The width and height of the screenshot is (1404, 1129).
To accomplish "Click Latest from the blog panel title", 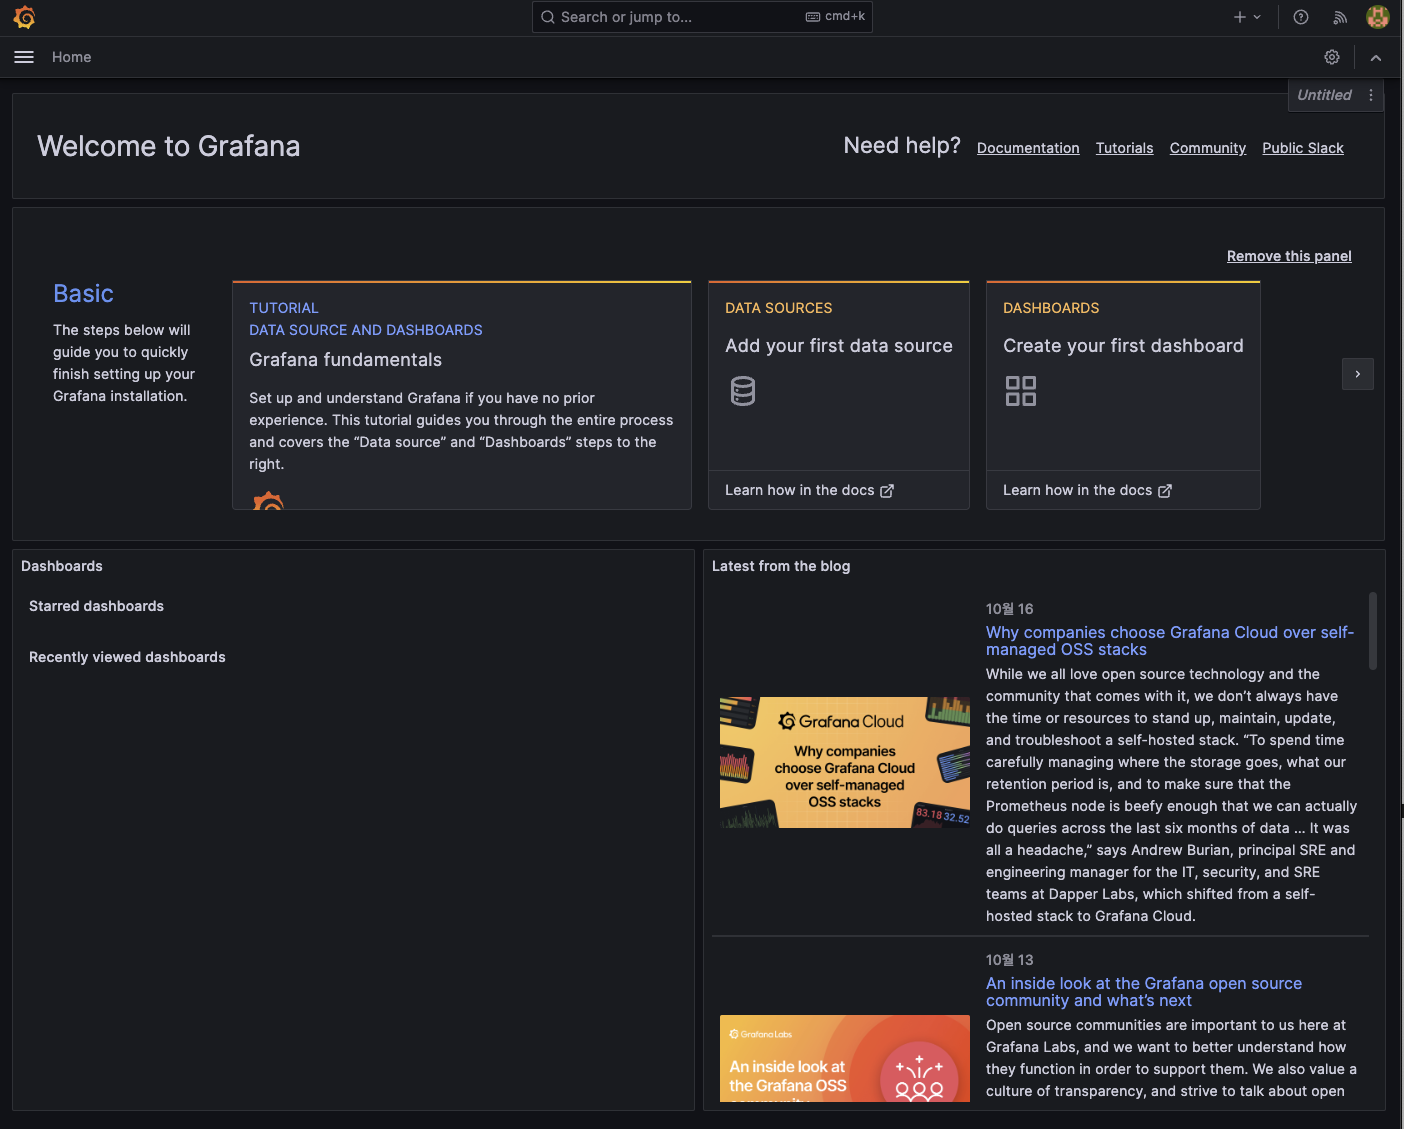I will pos(781,566).
